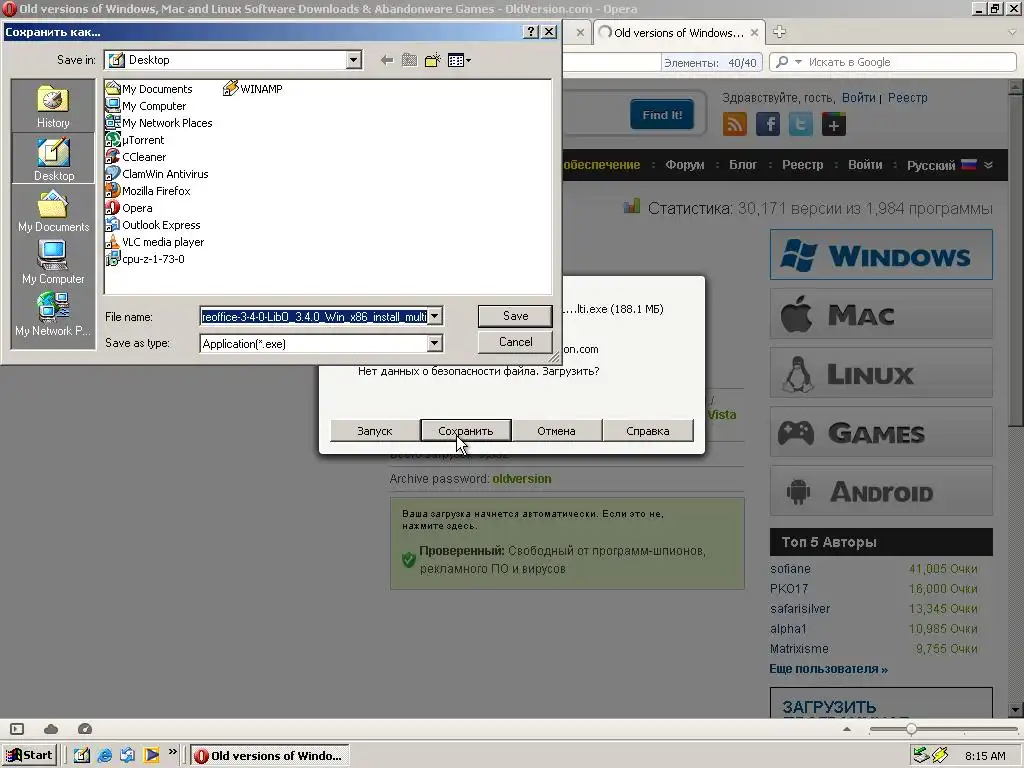Image resolution: width=1024 pixels, height=768 pixels.
Task: Select My Network Places in file list
Action: click(159, 123)
